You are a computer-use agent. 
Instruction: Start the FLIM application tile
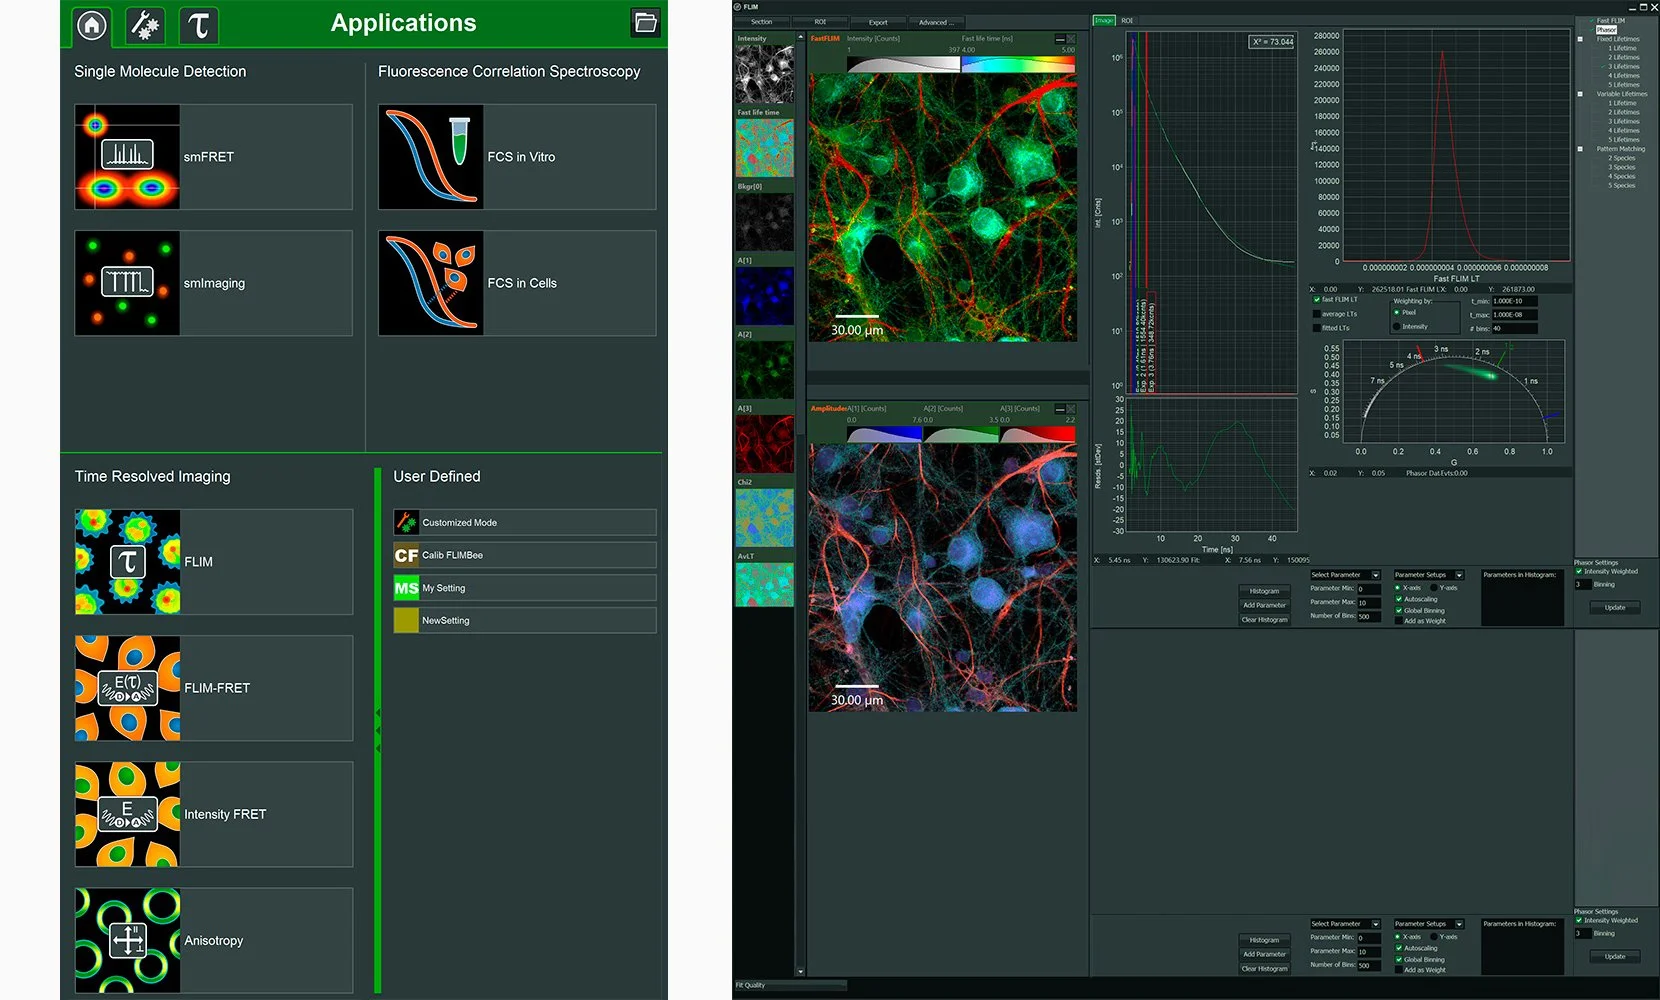[x=213, y=562]
